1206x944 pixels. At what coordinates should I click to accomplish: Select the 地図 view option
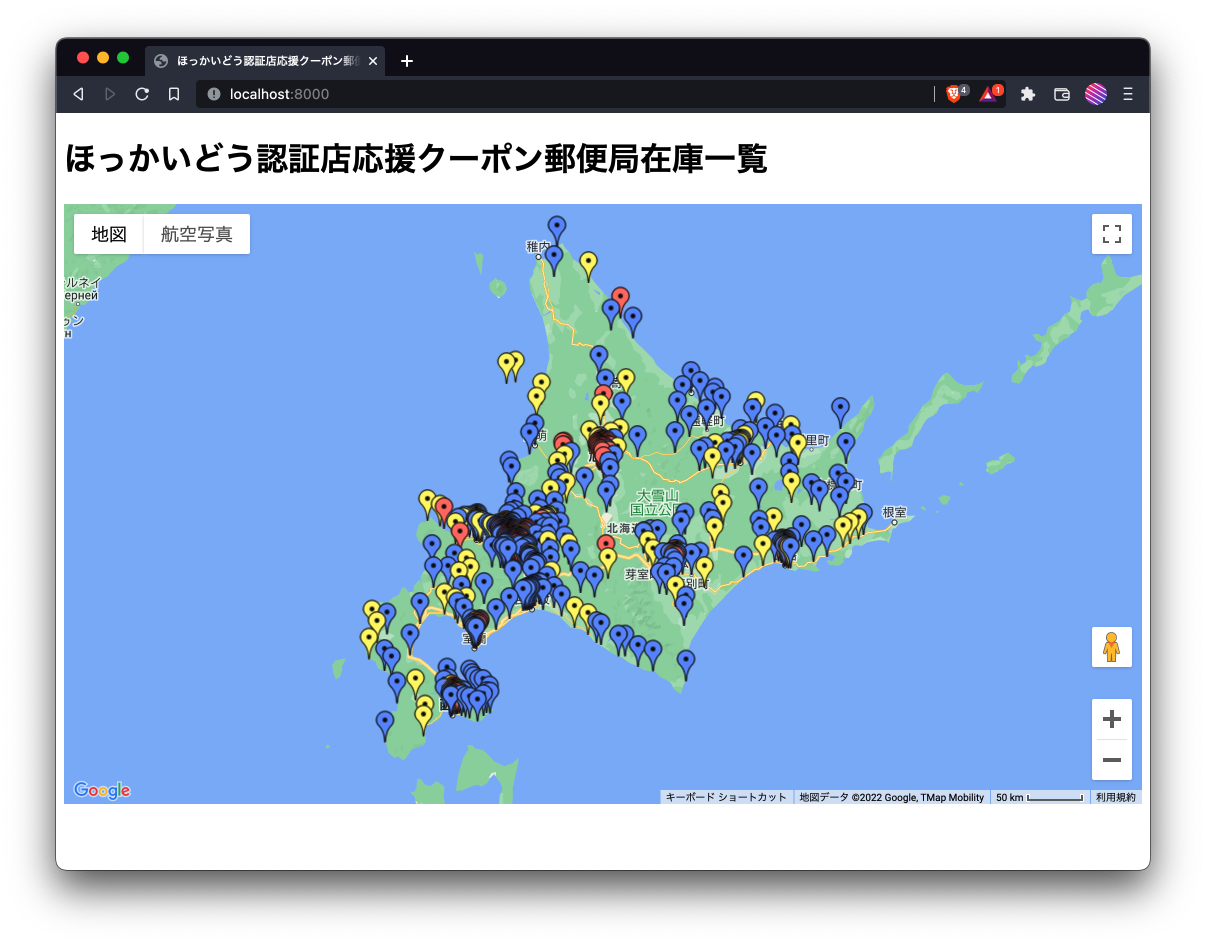coord(108,233)
